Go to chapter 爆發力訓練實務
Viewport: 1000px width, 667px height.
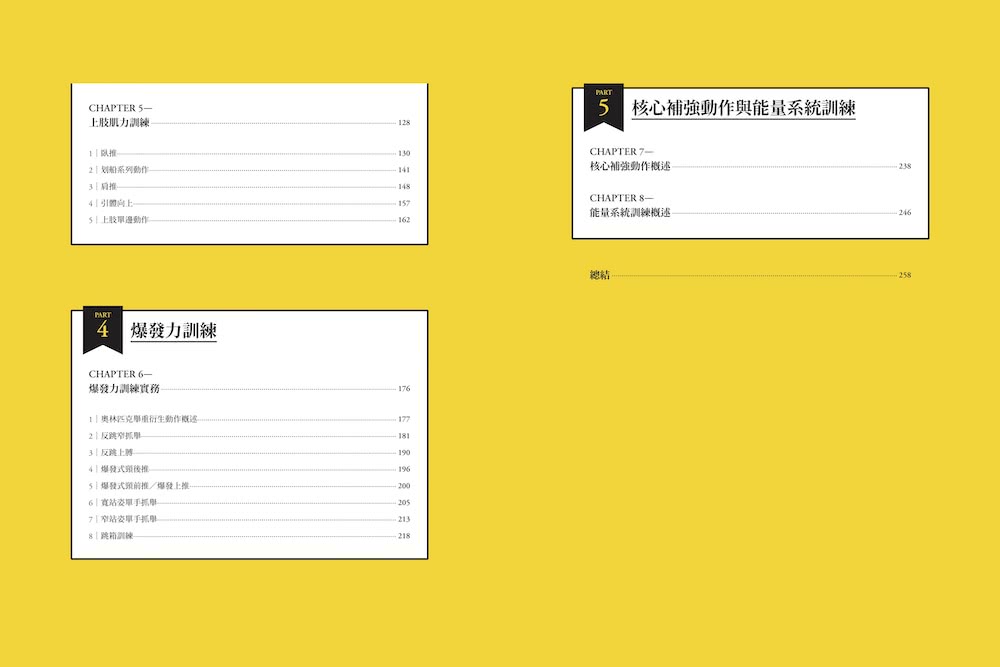pos(124,388)
